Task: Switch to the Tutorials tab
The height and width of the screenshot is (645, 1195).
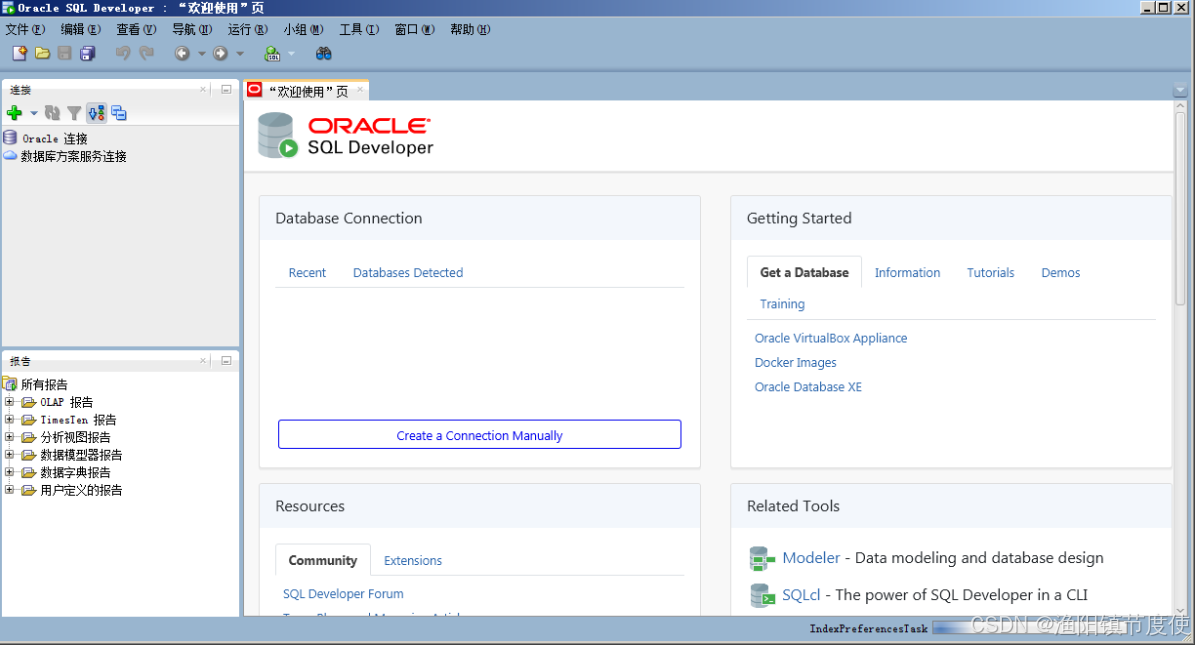Action: 991,272
